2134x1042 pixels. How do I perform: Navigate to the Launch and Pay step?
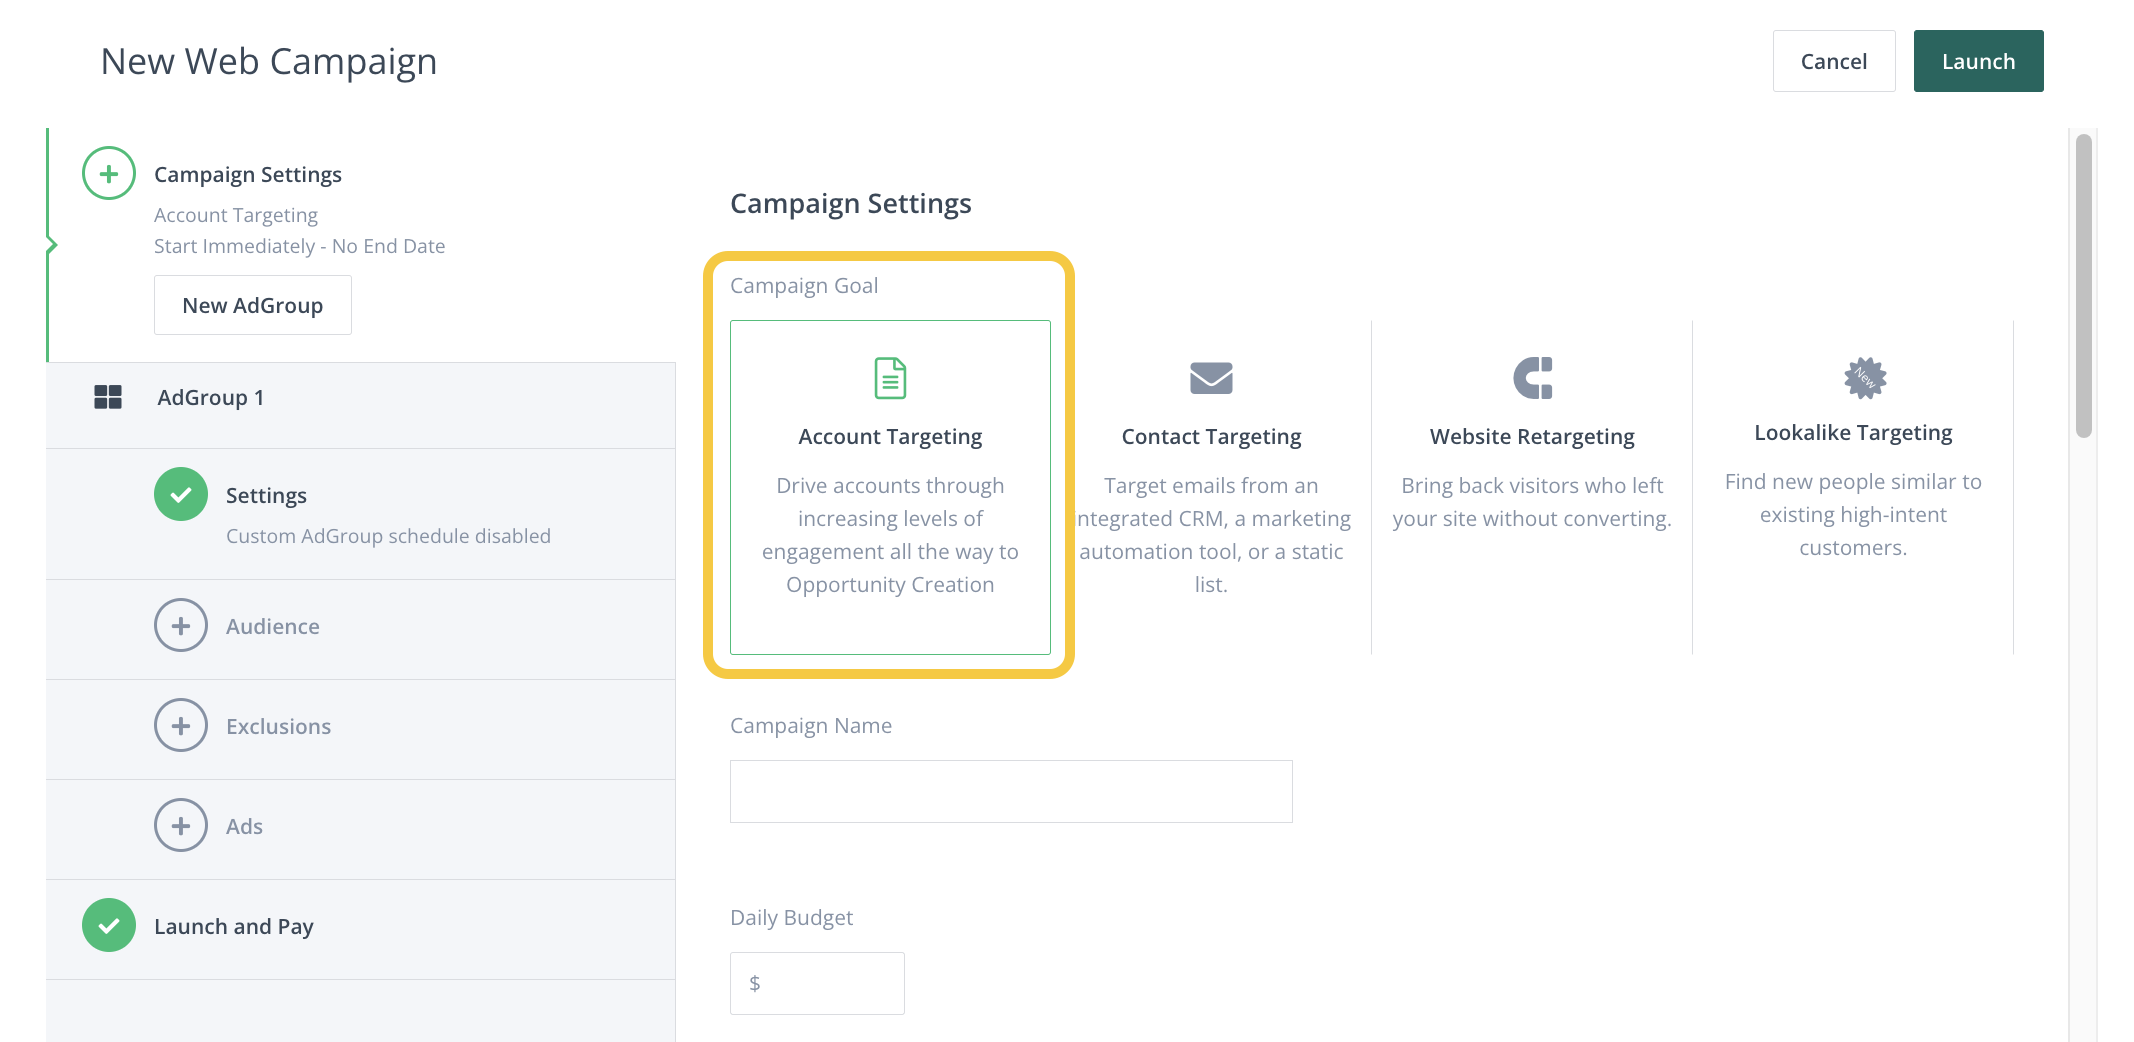coord(233,925)
